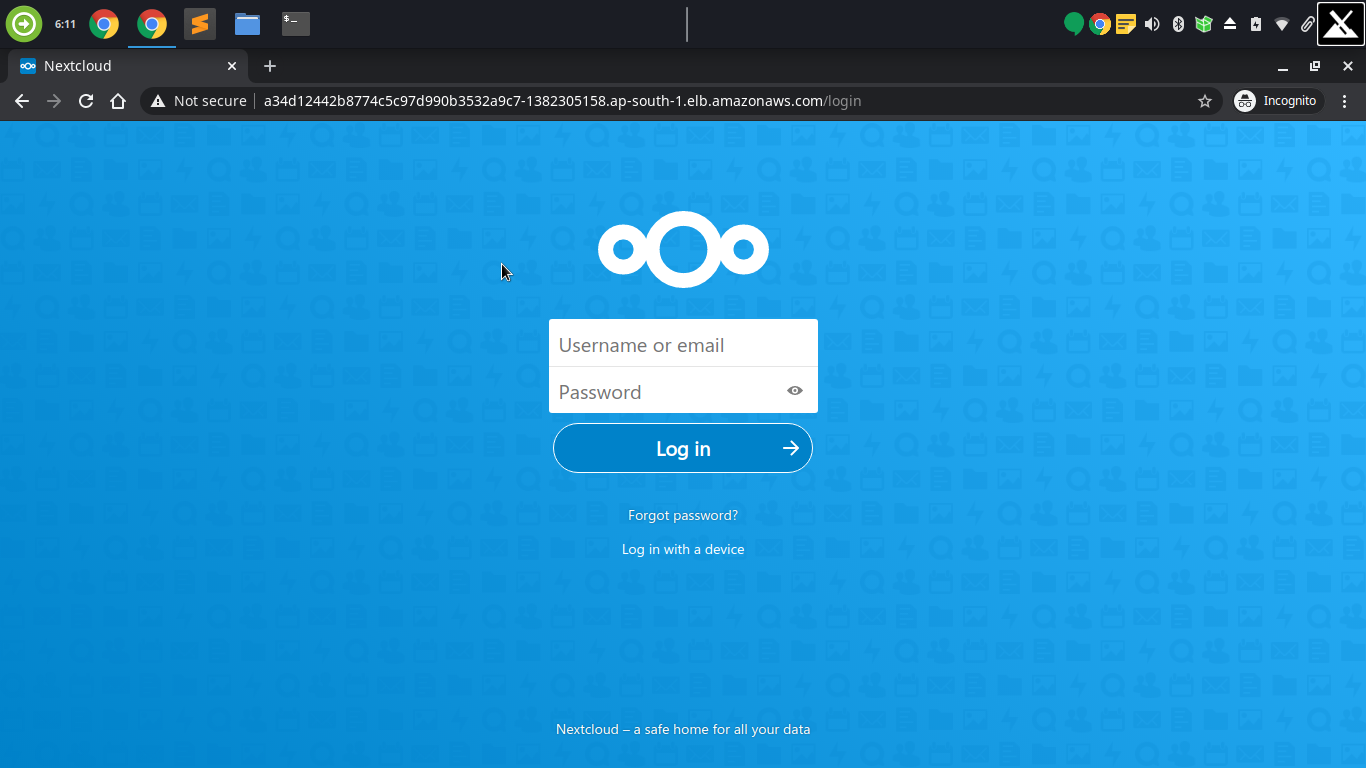Open the green start menu launcher

click(24, 24)
